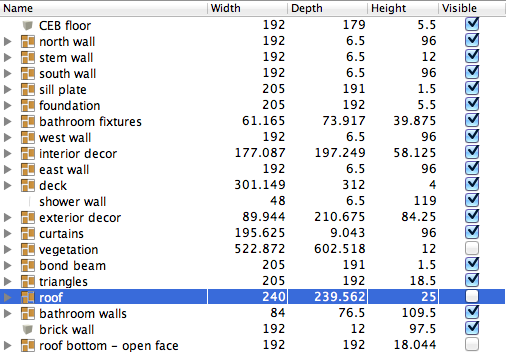Click the interior decor assembly icon
The height and width of the screenshot is (363, 506).
tap(28, 154)
